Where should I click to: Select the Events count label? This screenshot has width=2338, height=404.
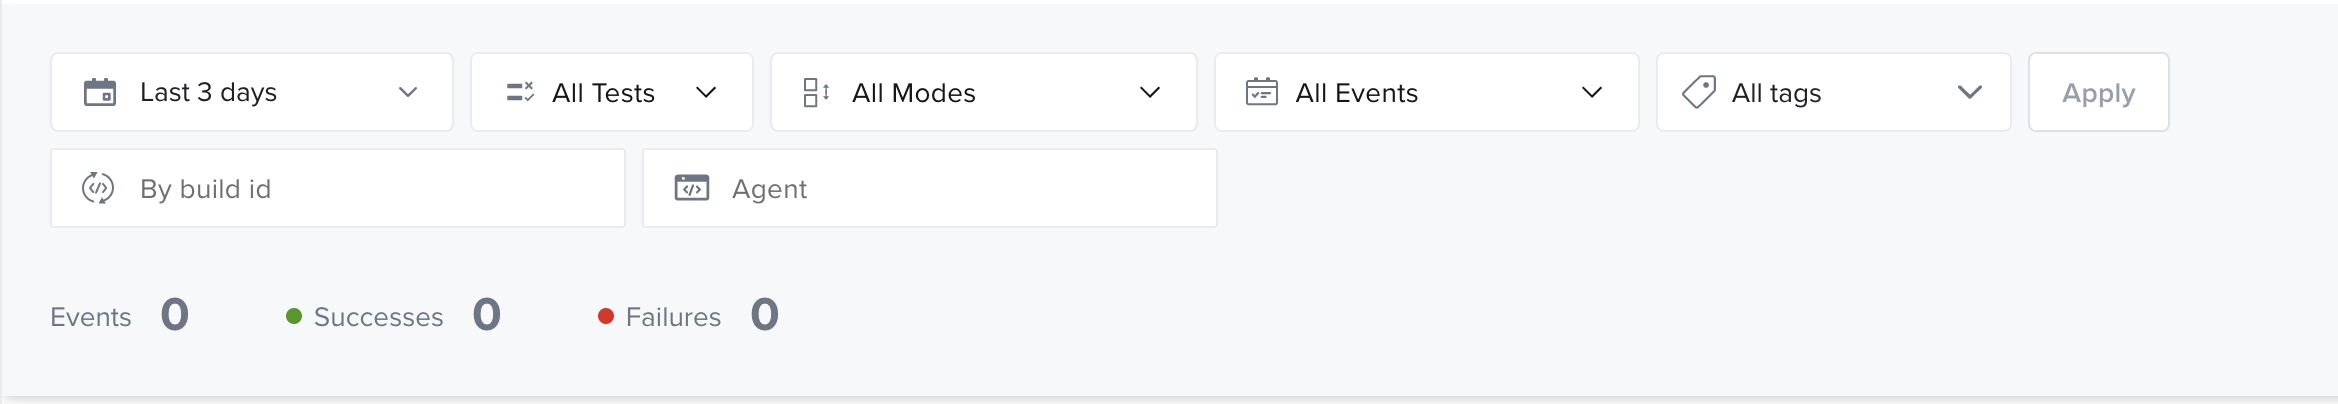(x=91, y=317)
